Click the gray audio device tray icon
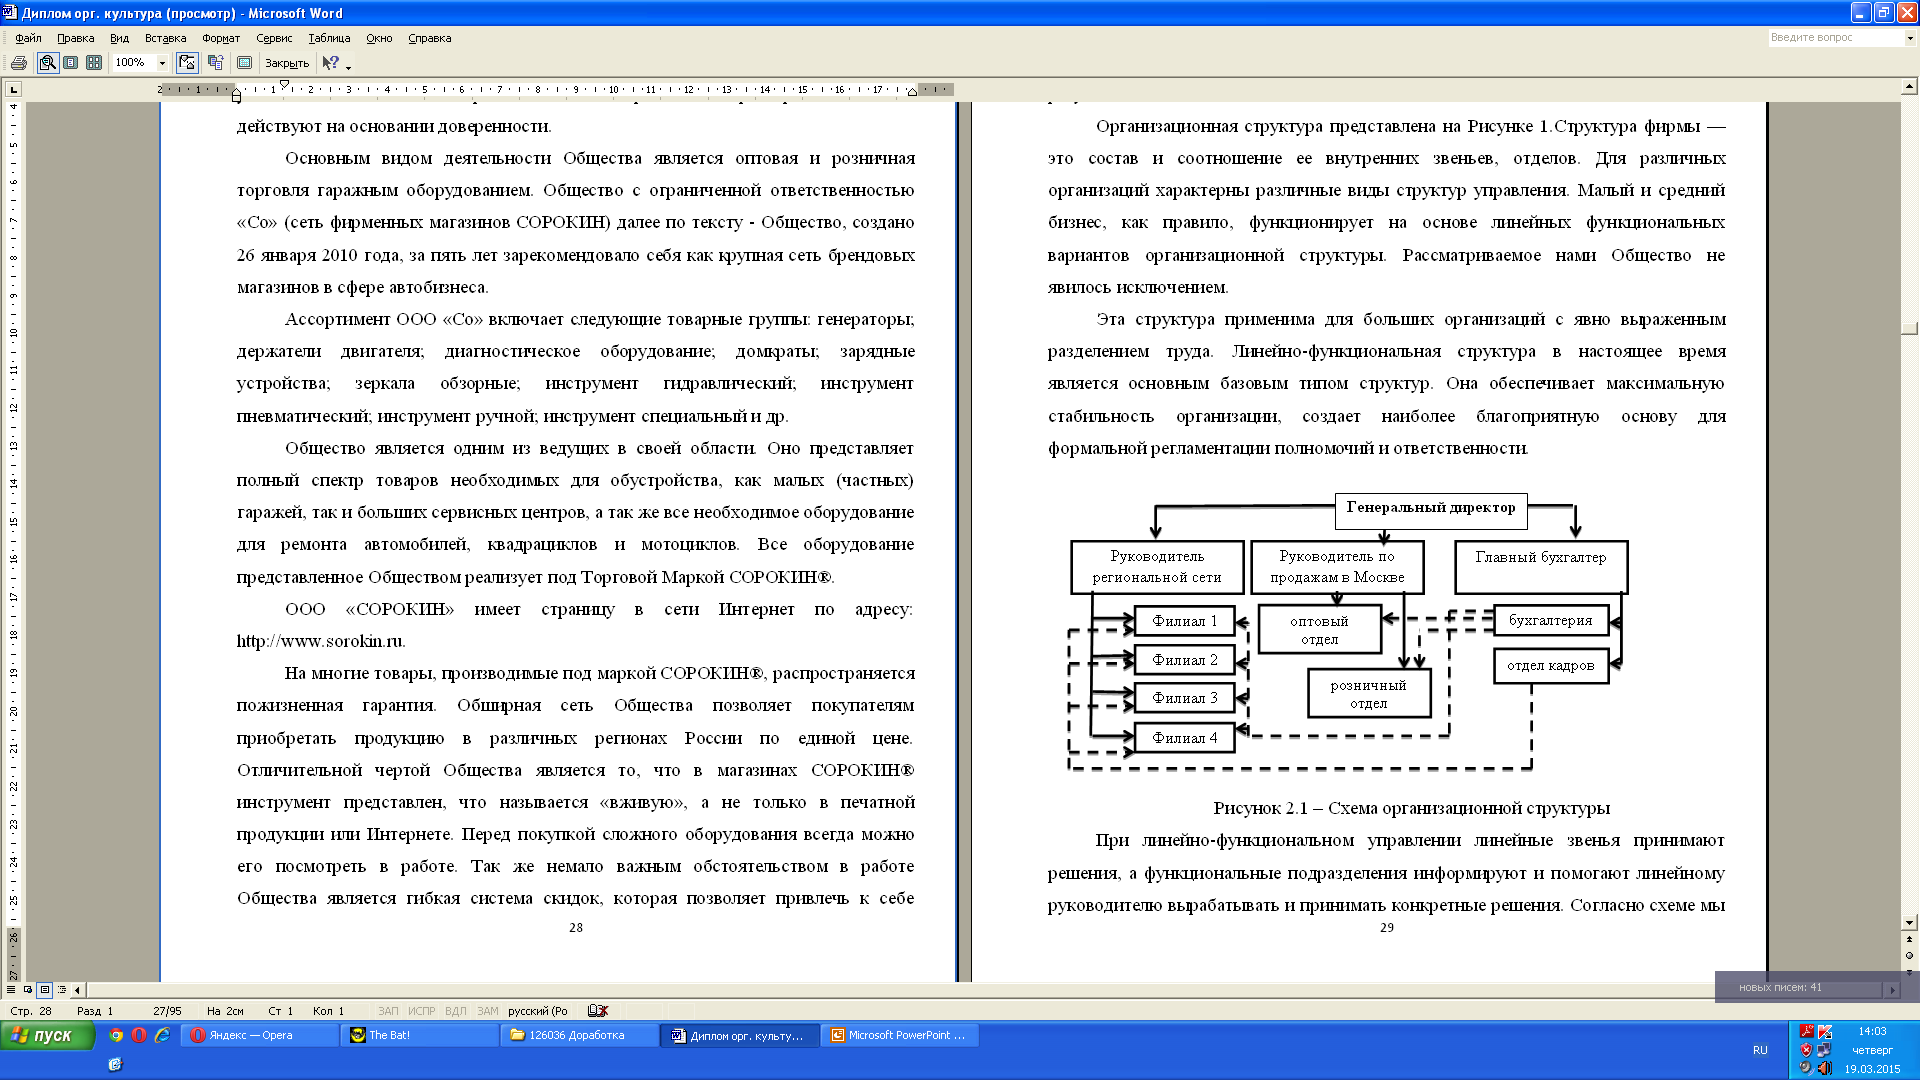 click(1806, 1068)
